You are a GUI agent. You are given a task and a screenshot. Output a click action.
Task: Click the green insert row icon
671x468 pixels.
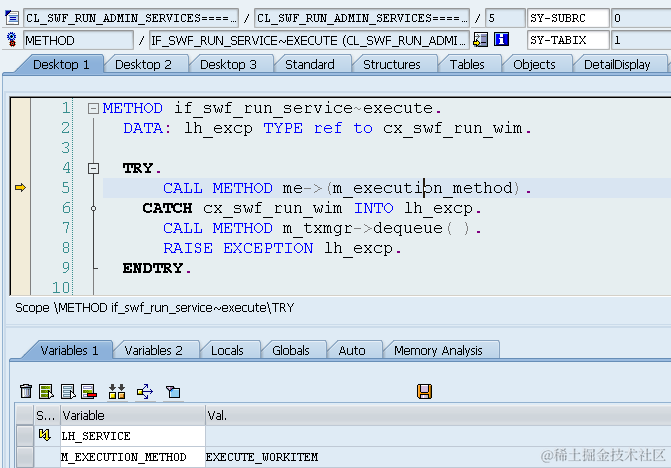[46, 391]
